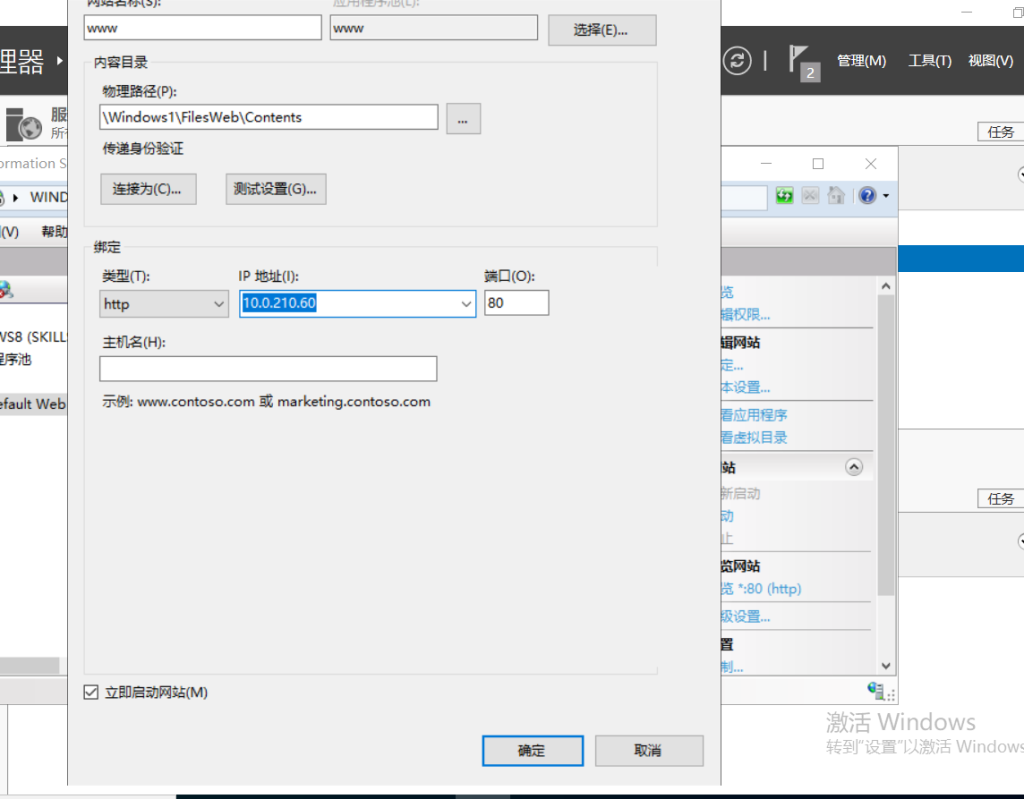Viewport: 1024px width, 799px height.
Task: Click the green refresh page icon in IIS
Action: (785, 196)
